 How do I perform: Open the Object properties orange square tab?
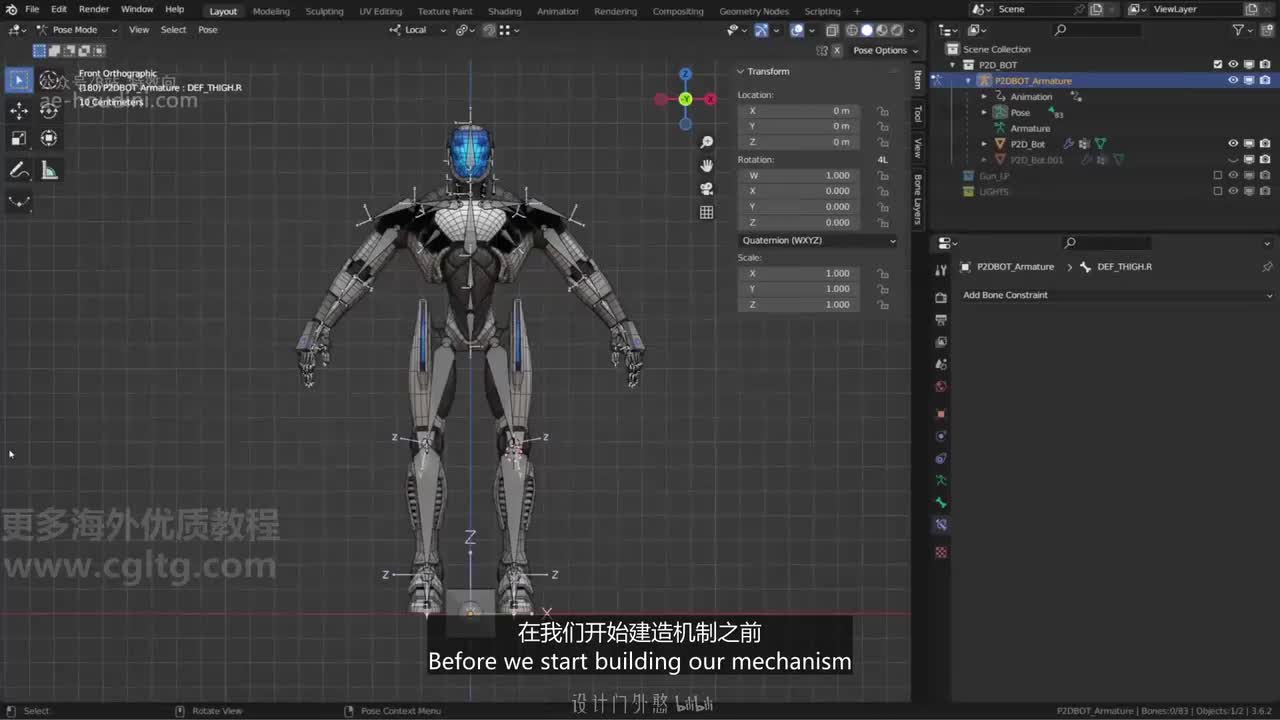941,414
